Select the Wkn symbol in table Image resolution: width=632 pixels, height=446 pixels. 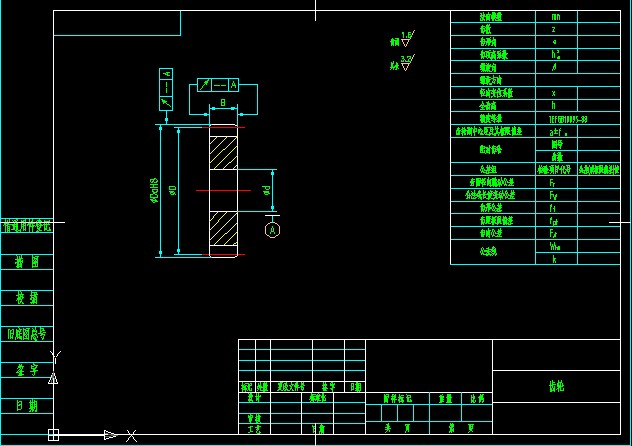coord(555,246)
